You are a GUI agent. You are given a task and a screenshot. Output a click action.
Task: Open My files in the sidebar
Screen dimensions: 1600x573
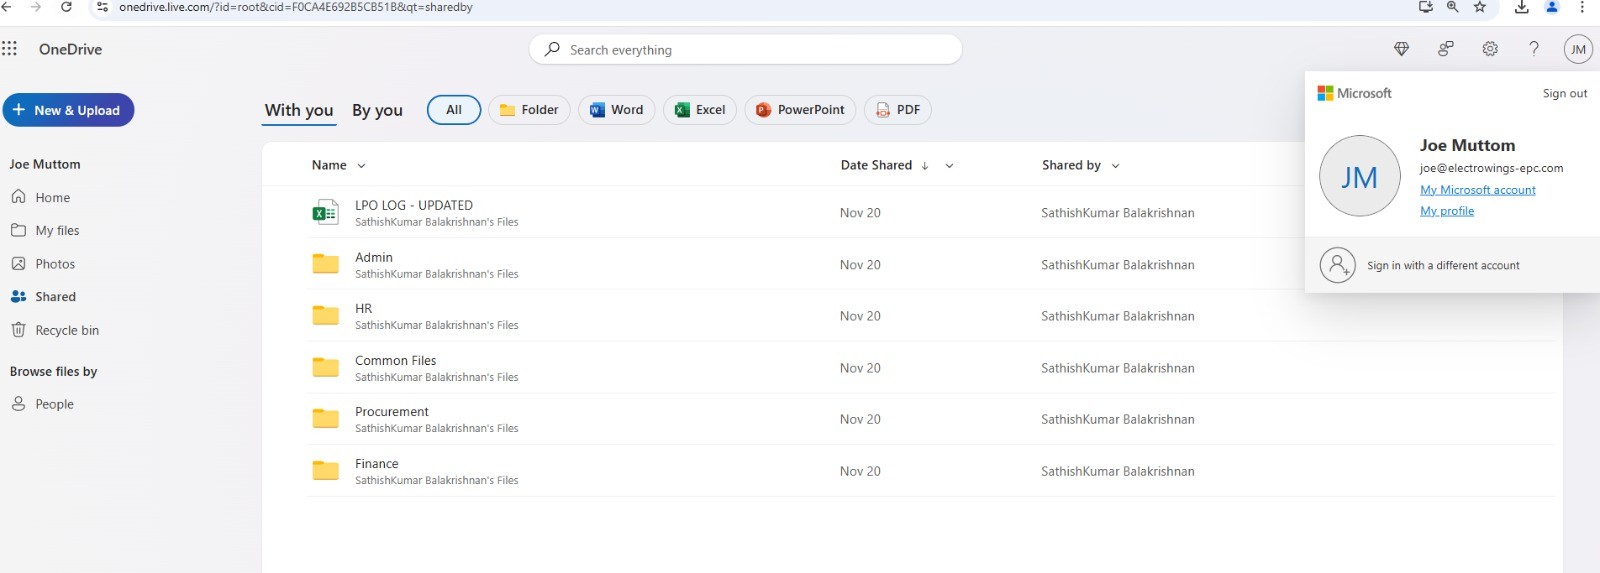(45, 231)
